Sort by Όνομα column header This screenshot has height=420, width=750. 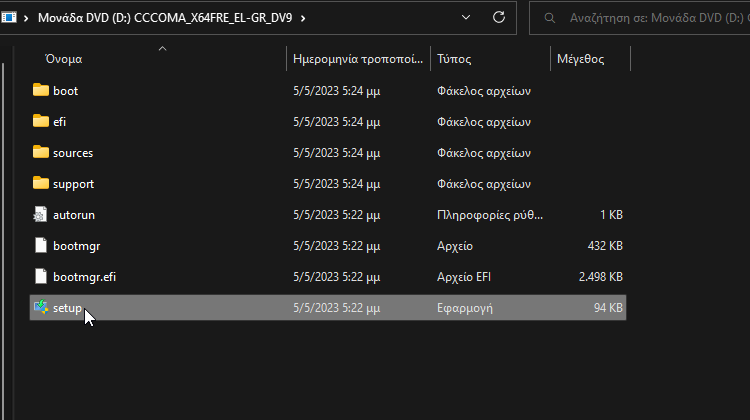click(63, 59)
